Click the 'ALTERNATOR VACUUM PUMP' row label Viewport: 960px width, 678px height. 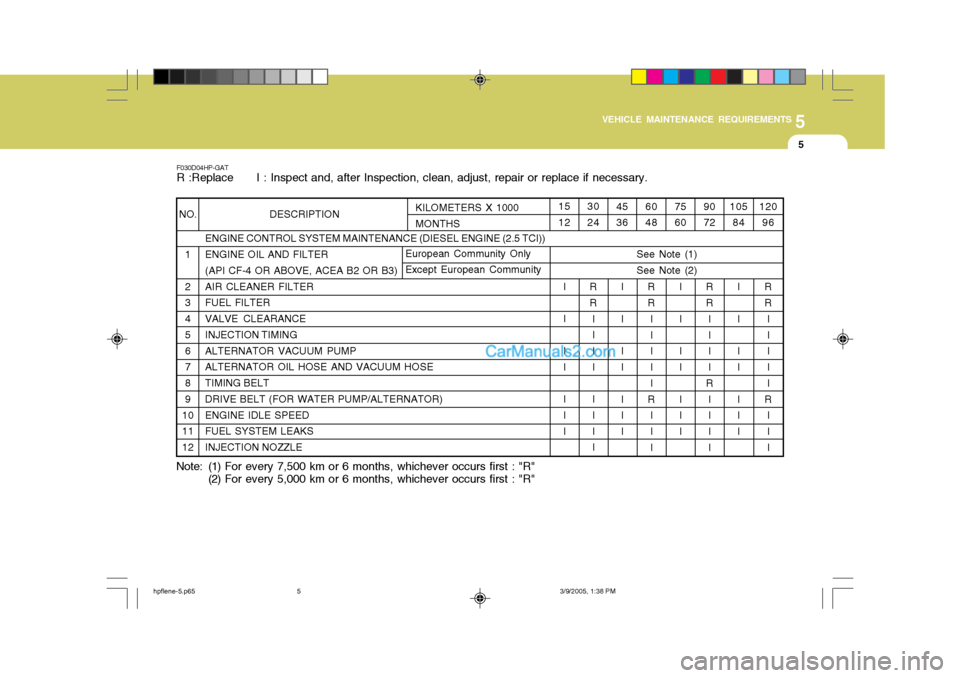(x=280, y=351)
